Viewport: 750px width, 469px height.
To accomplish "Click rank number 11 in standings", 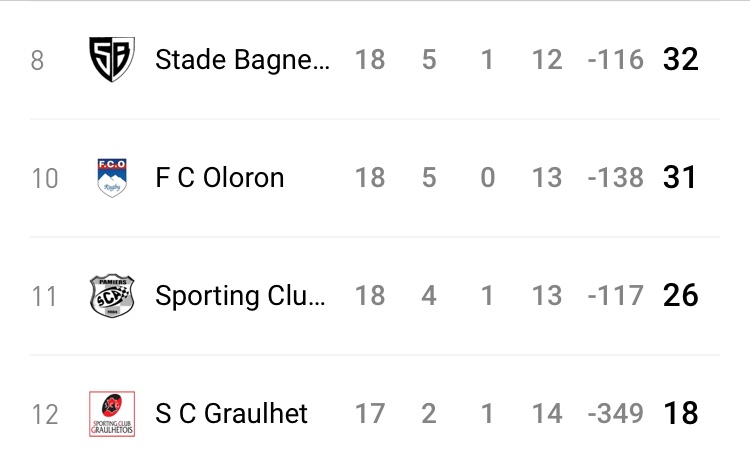I will [45, 297].
